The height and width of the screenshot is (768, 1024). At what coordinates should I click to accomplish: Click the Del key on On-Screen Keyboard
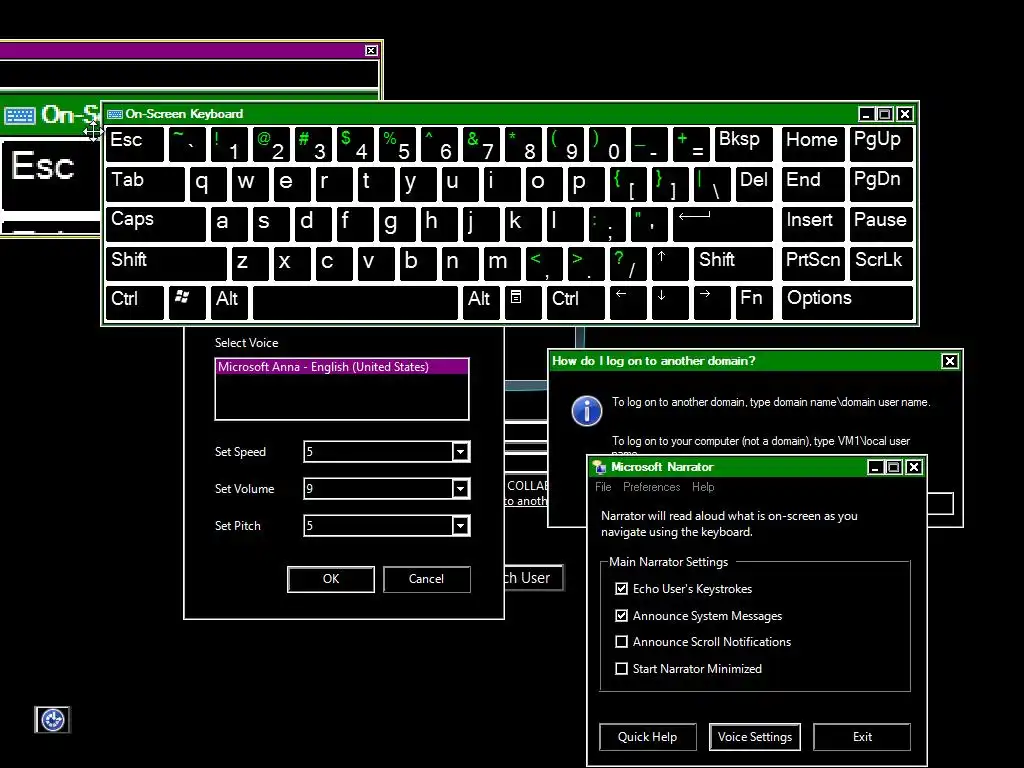pyautogui.click(x=754, y=185)
